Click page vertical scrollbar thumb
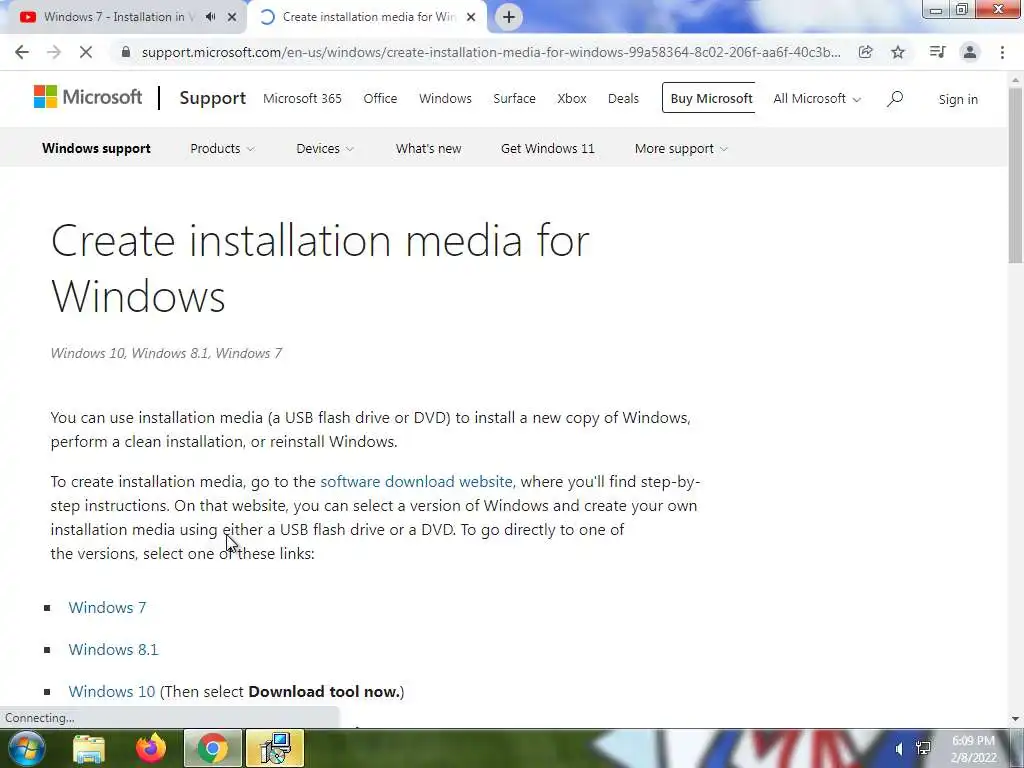 1016,175
